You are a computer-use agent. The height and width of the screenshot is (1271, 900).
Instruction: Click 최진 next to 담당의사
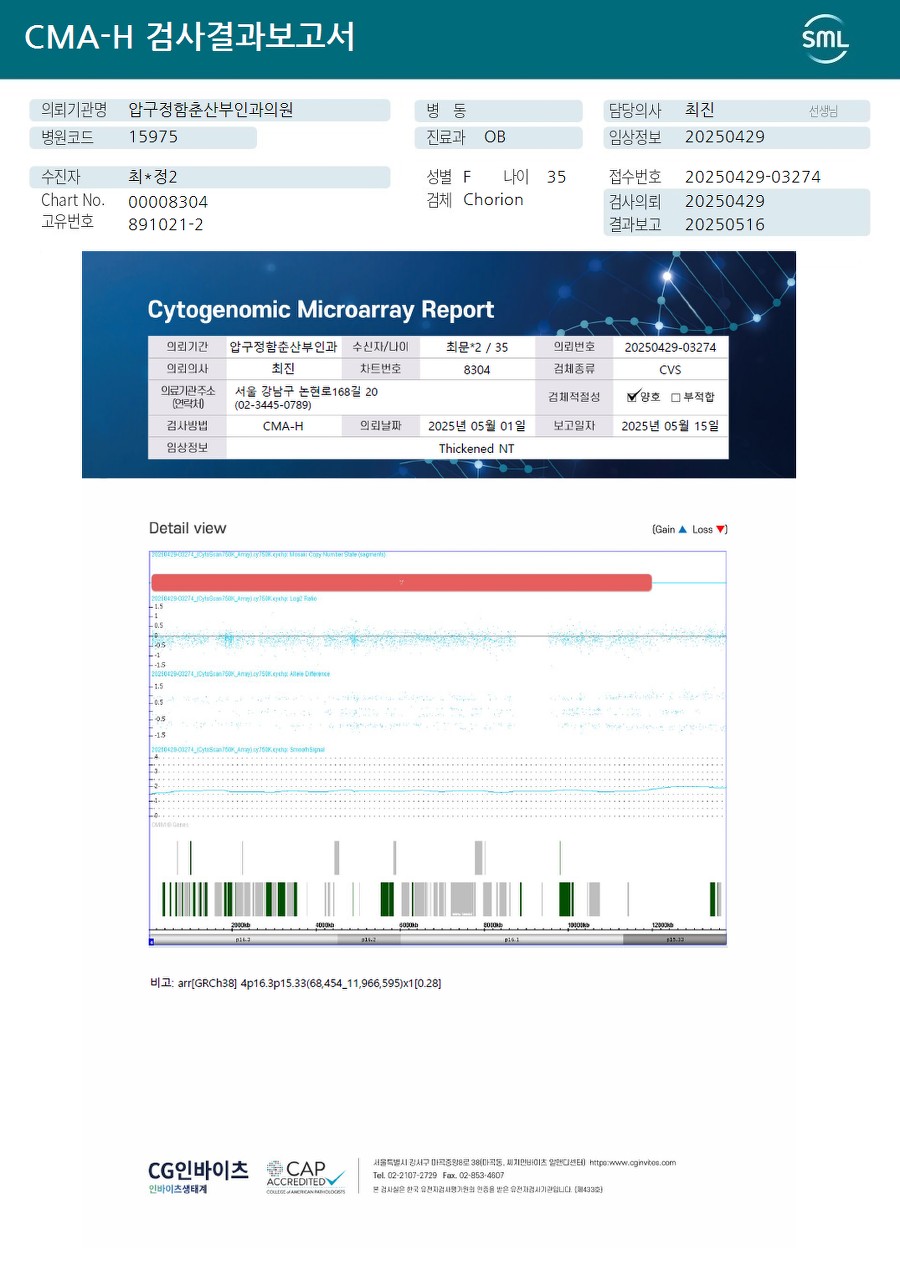tap(700, 110)
